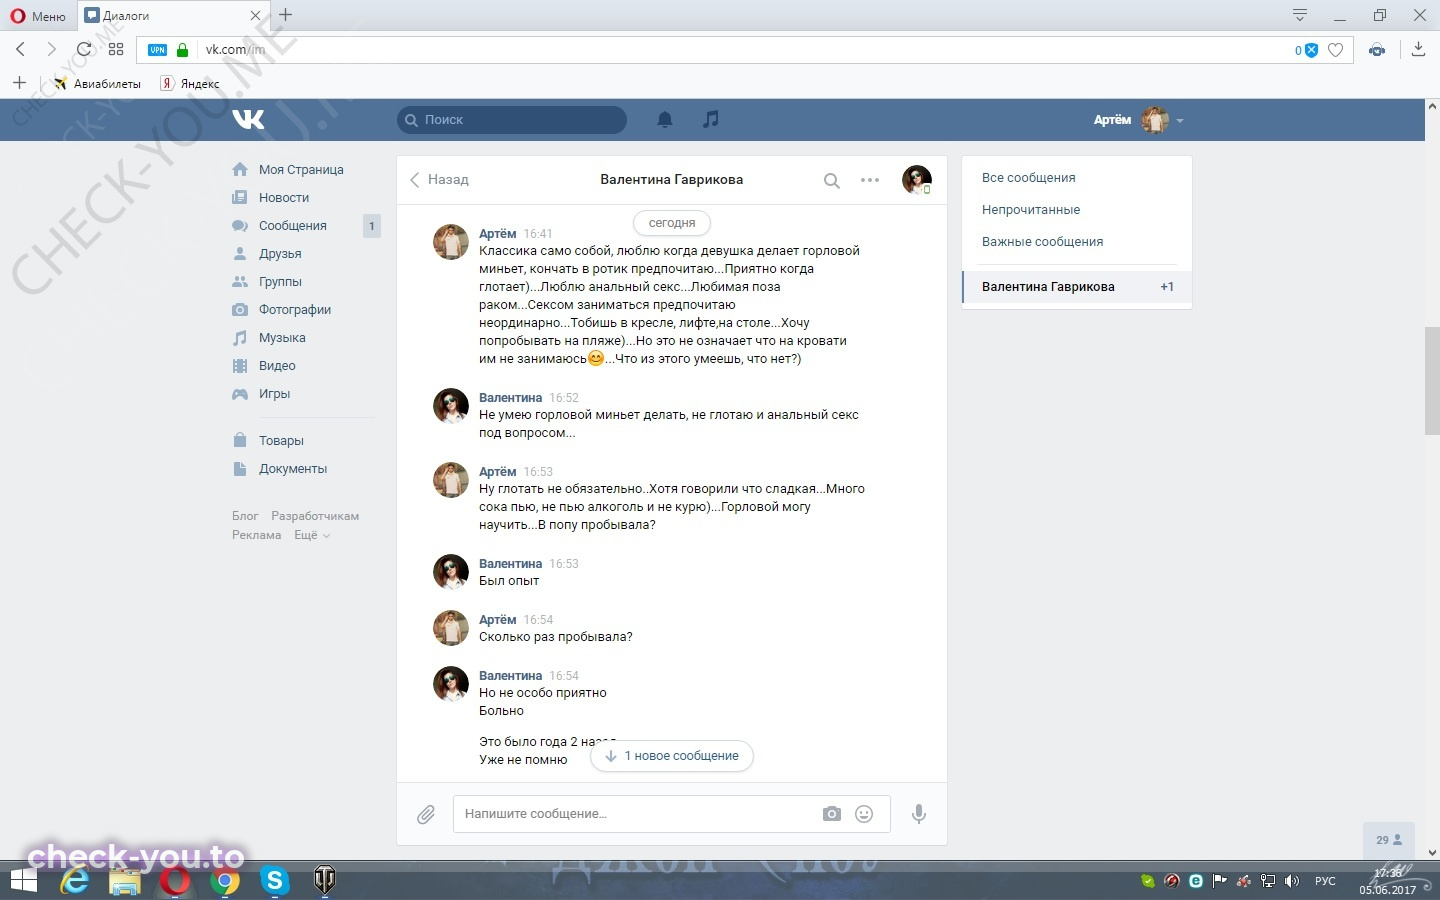
Task: Open browser downloads arrow icon
Action: pos(1418,49)
